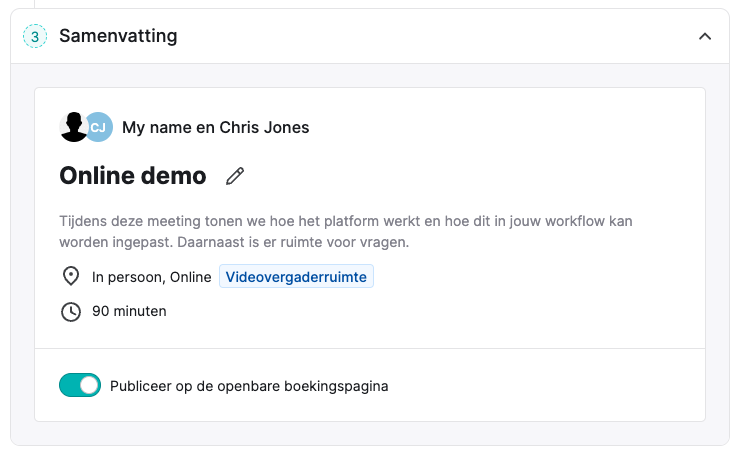Viewport: 743px width, 457px height.
Task: Open the Videovergaderruimte tag
Action: [296, 276]
